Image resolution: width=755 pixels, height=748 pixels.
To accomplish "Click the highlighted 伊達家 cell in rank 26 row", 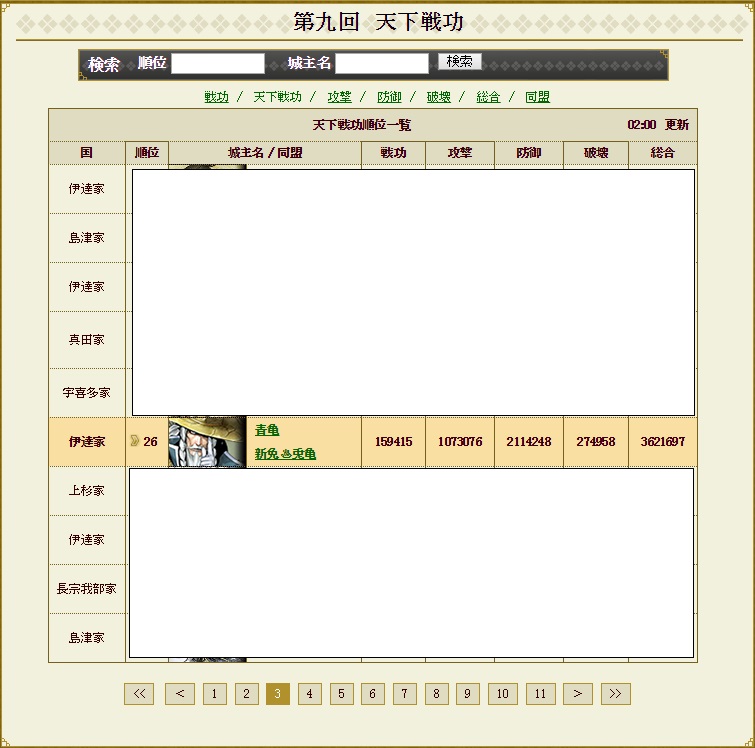I will click(x=87, y=442).
